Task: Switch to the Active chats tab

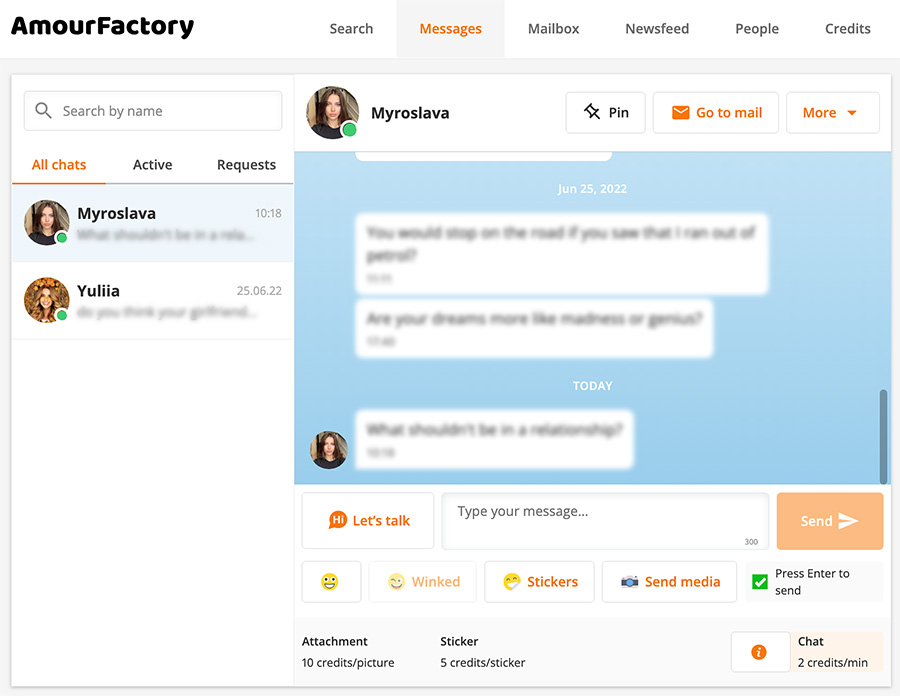Action: pos(153,165)
